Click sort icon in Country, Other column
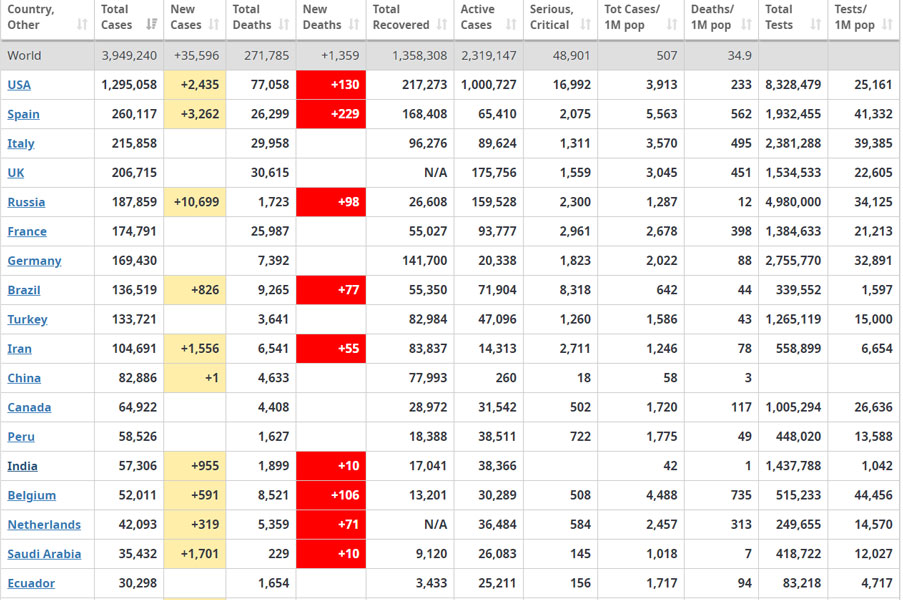 tap(83, 25)
